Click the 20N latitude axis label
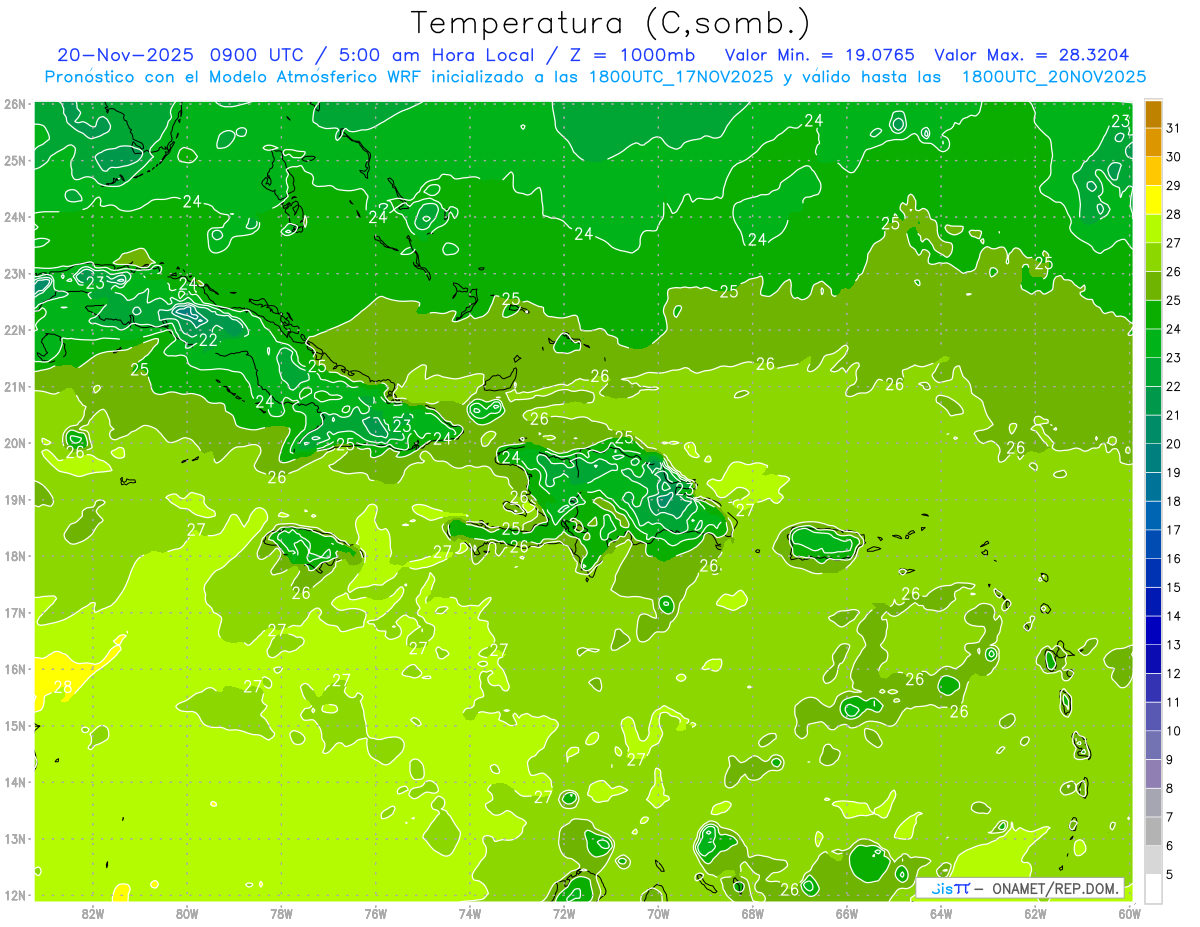1200x927 pixels. [14, 443]
